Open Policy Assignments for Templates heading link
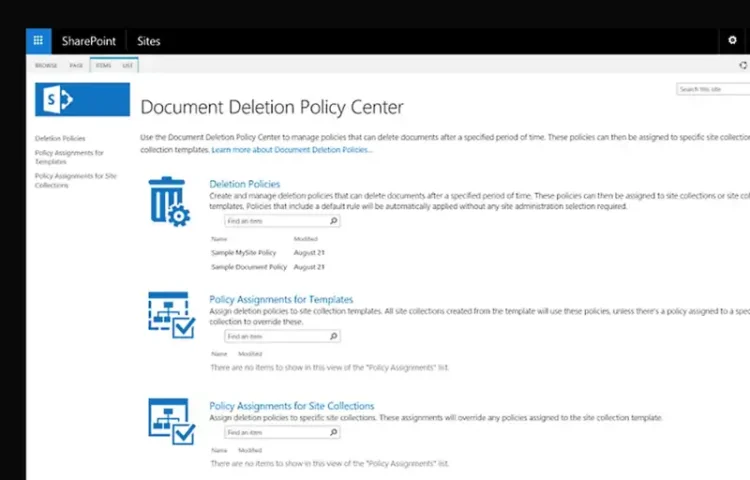 [281, 299]
